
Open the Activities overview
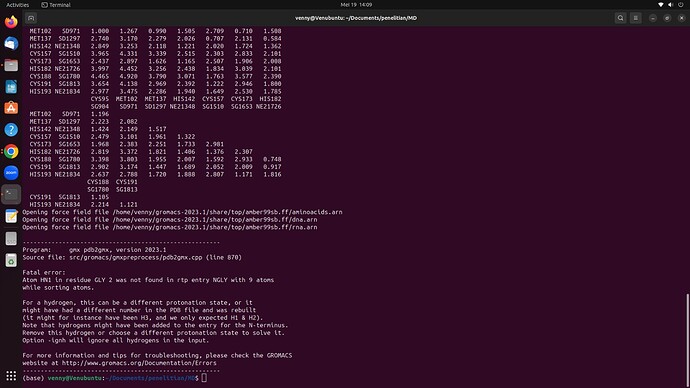[x=18, y=5]
